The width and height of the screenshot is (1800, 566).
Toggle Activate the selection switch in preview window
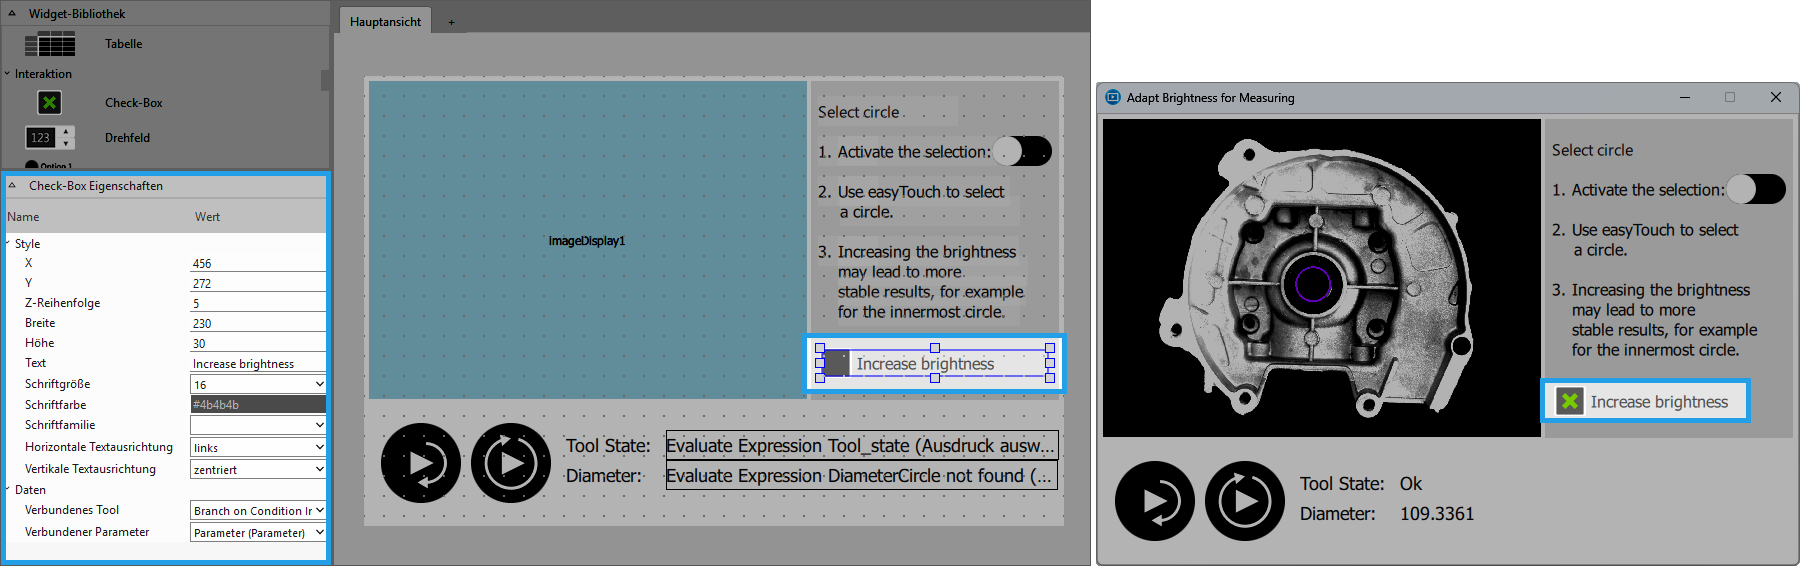(1755, 189)
